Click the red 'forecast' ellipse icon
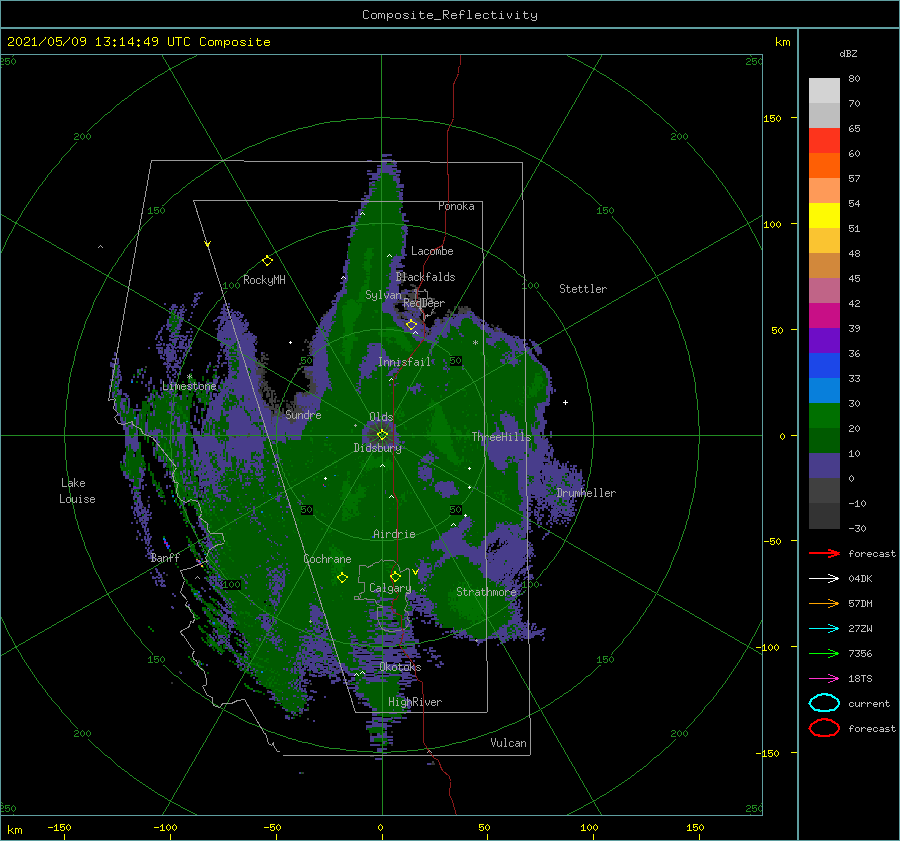 tap(824, 728)
